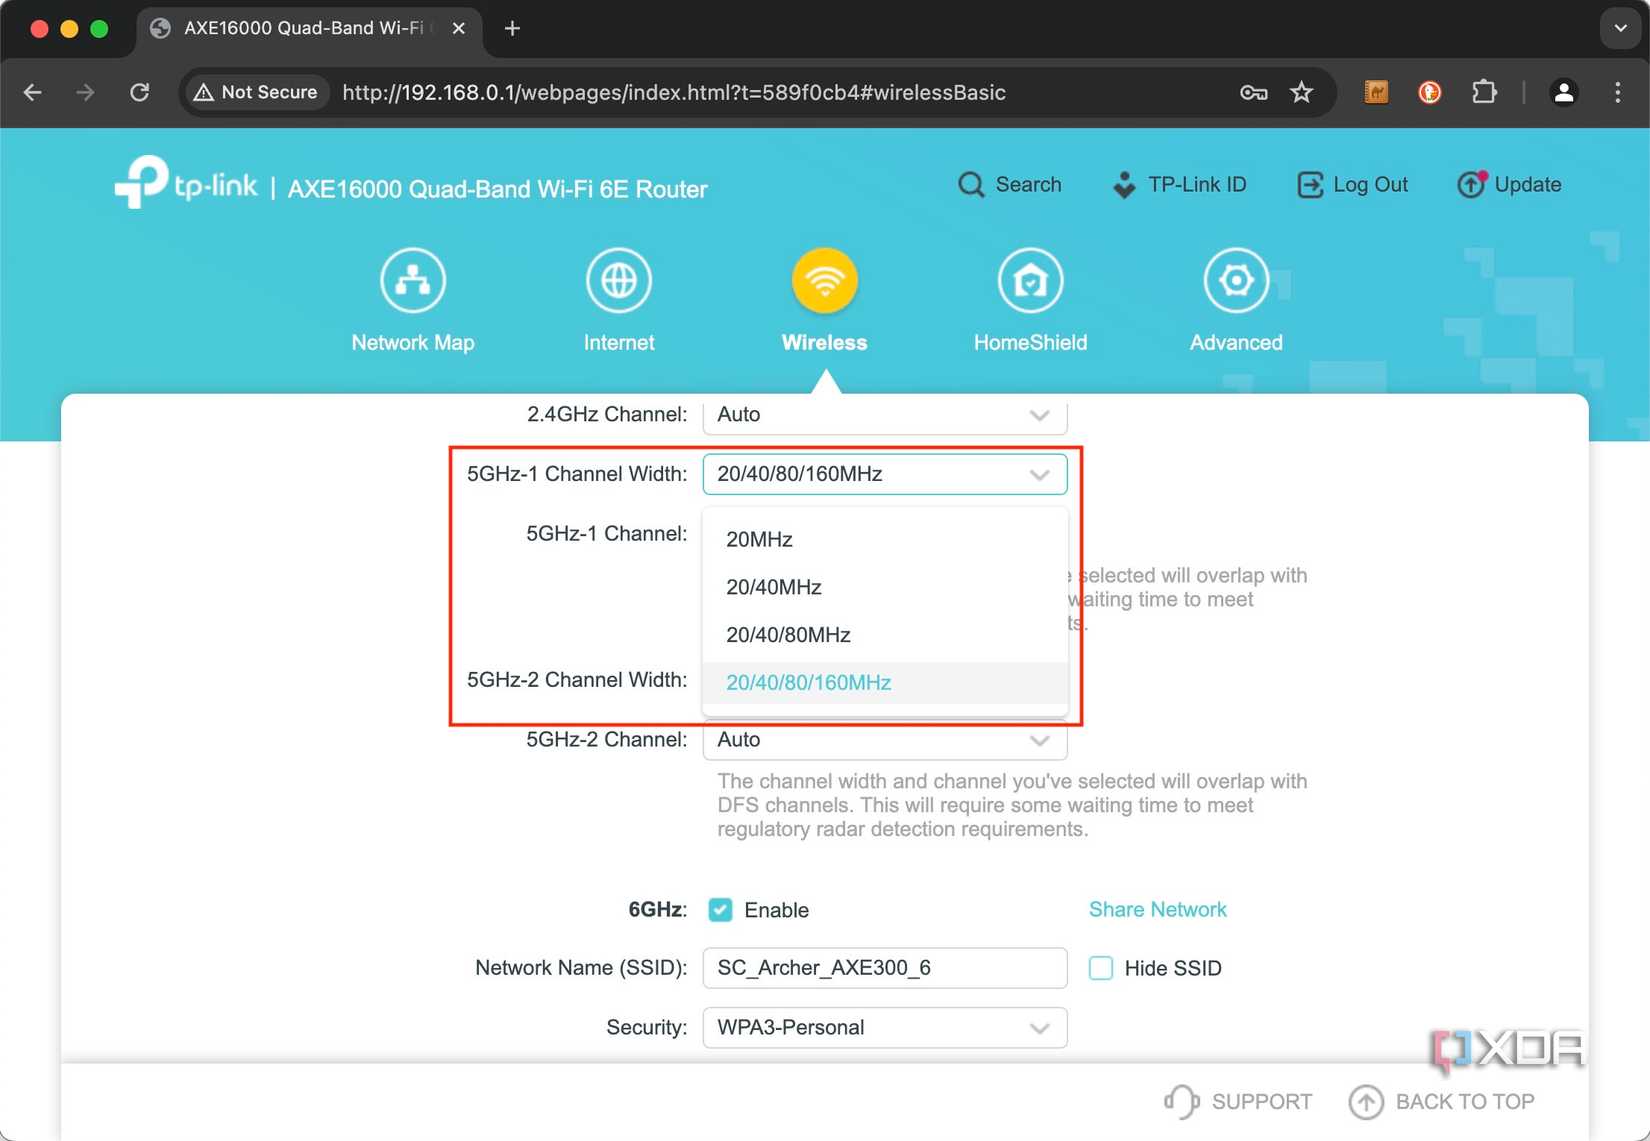The width and height of the screenshot is (1650, 1141).
Task: Click the browser password key icon
Action: click(x=1252, y=92)
